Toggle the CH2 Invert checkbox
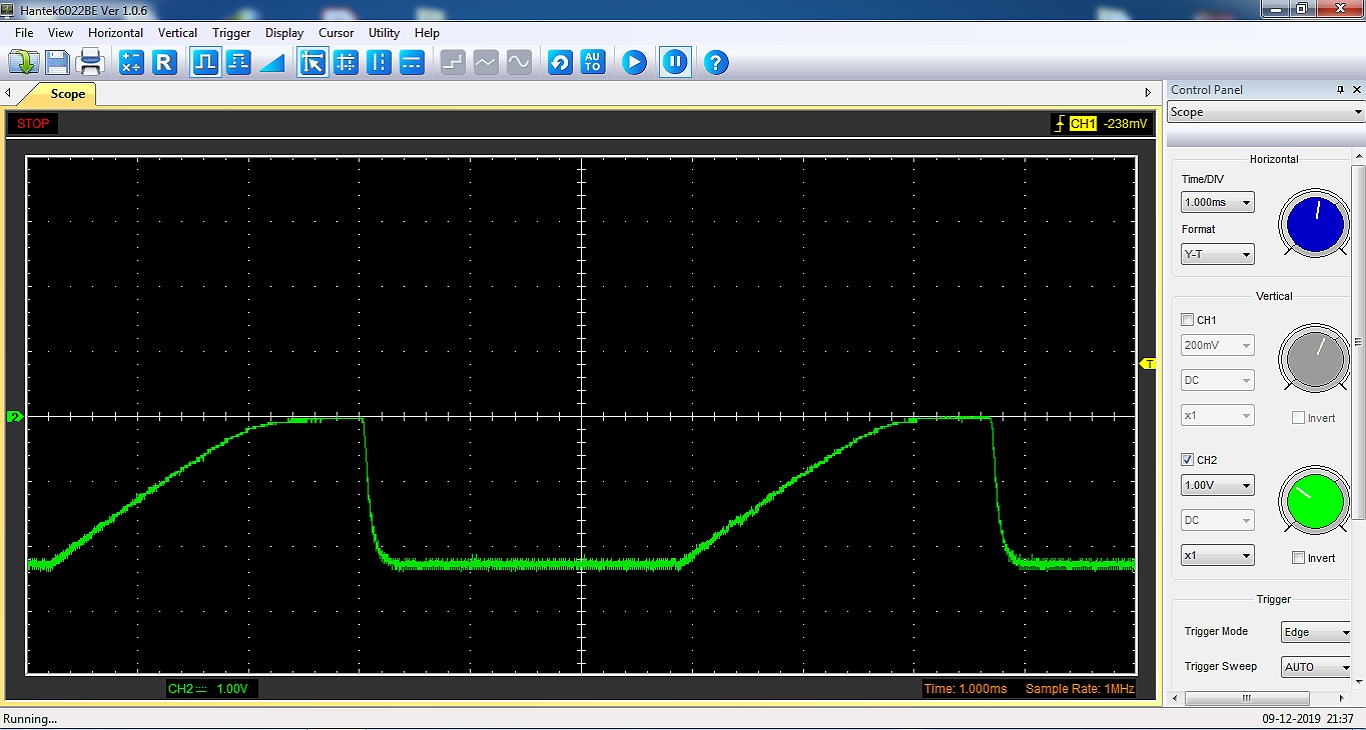Image resolution: width=1366 pixels, height=730 pixels. 1298,558
